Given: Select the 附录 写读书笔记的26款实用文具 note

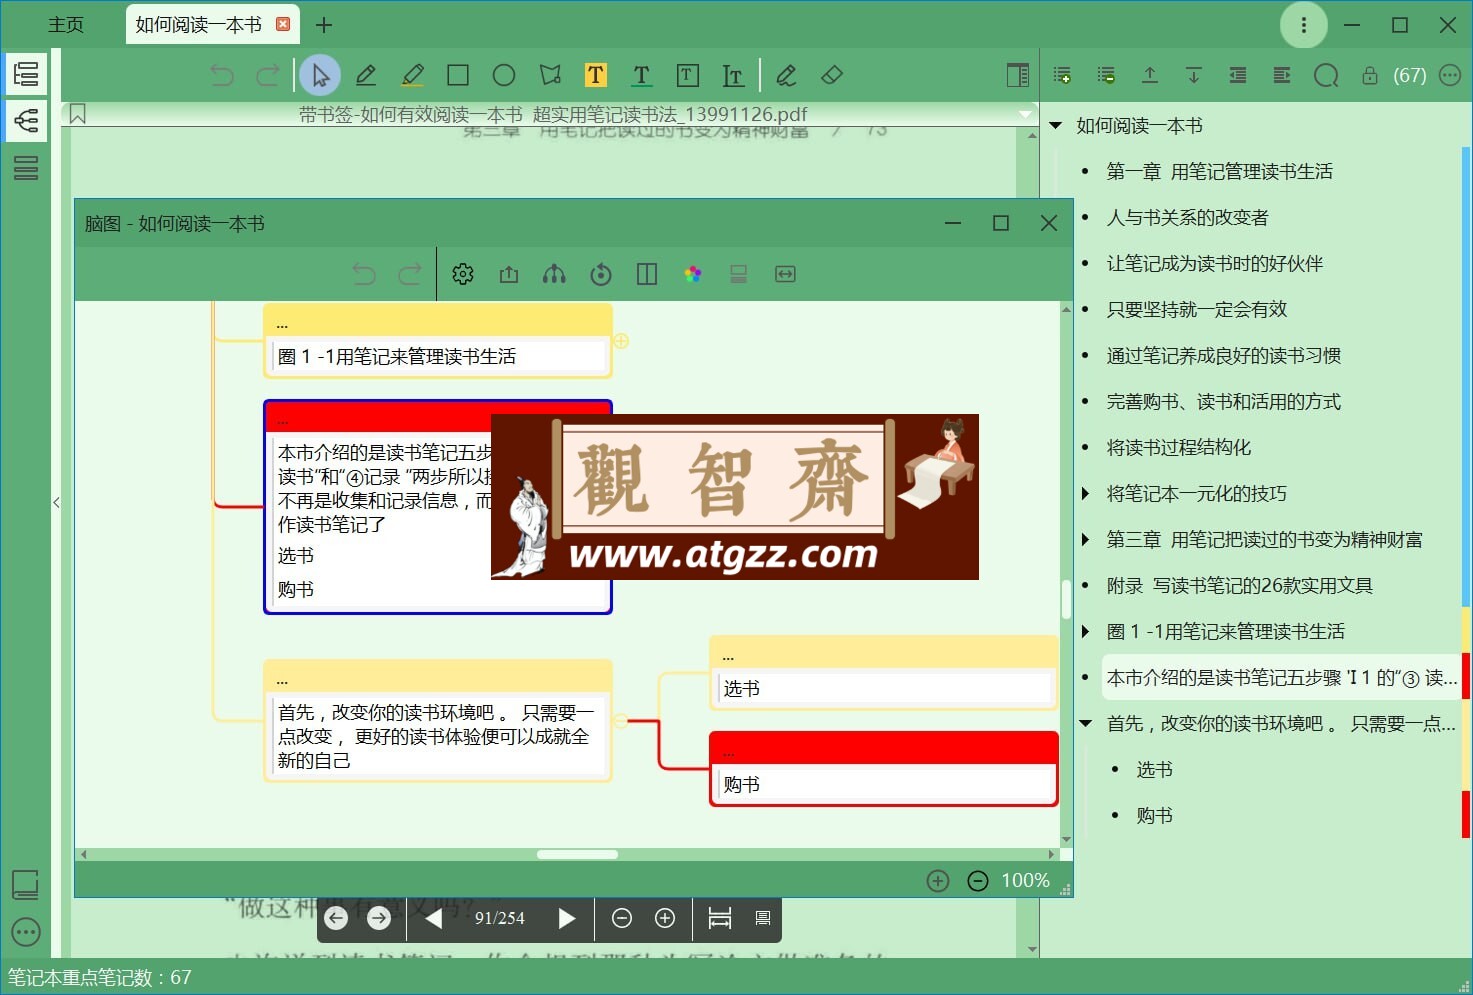Looking at the screenshot, I should 1239,585.
